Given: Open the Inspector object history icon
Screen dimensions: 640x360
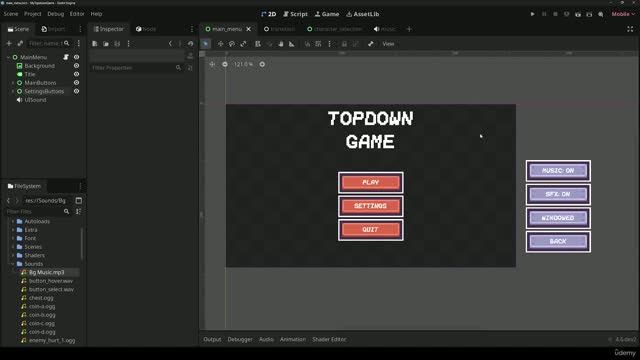Looking at the screenshot, I should point(190,44).
